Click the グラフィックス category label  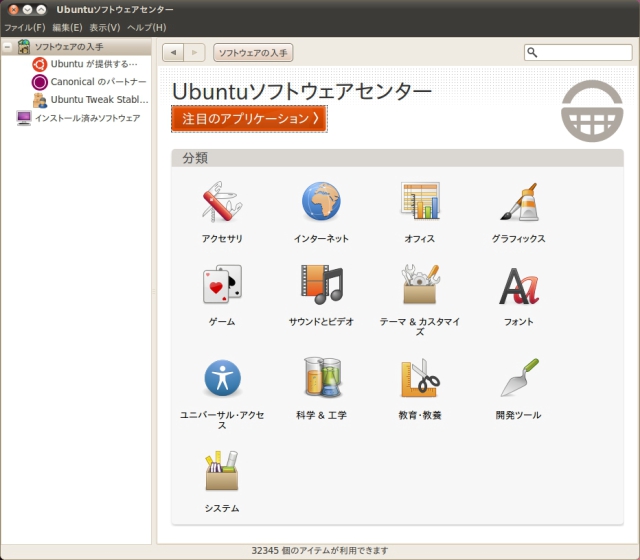point(518,239)
